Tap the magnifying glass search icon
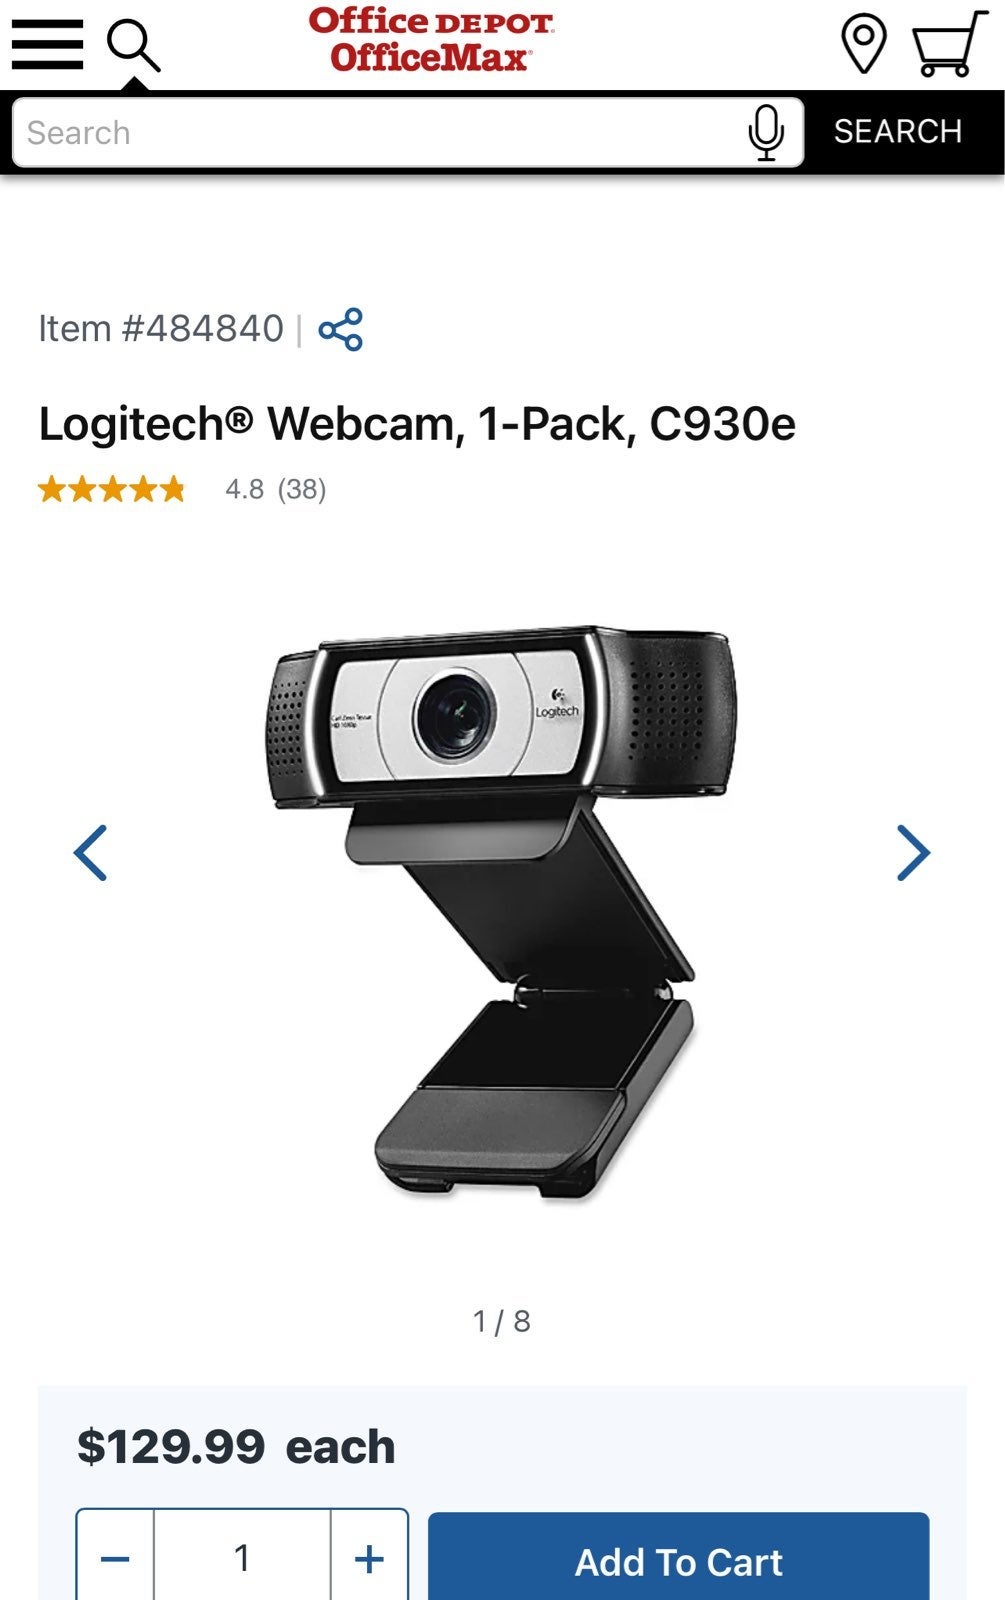Viewport: 1005px width, 1600px height. tap(133, 45)
